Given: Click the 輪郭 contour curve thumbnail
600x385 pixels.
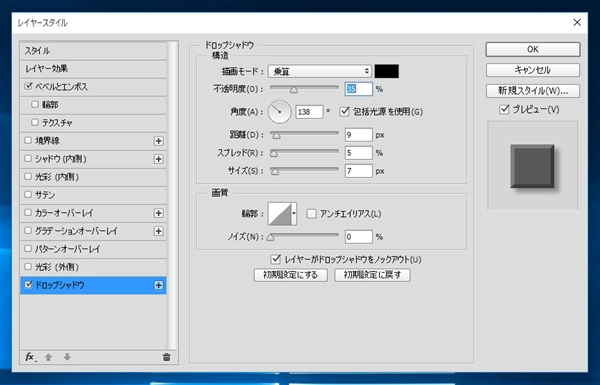Looking at the screenshot, I should tap(279, 214).
